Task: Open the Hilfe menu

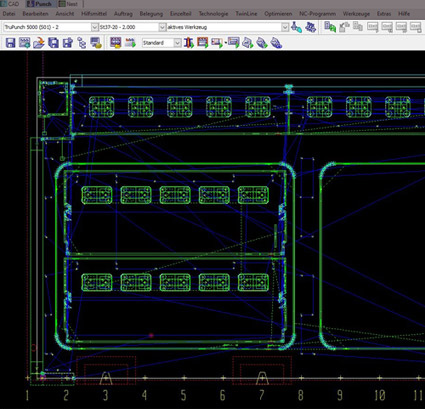Action: (404, 14)
